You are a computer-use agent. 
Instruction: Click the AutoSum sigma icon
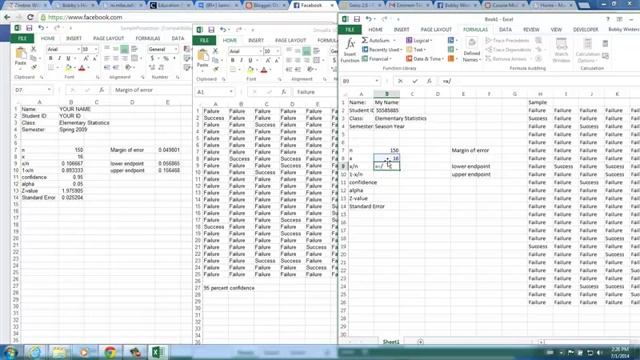365,40
